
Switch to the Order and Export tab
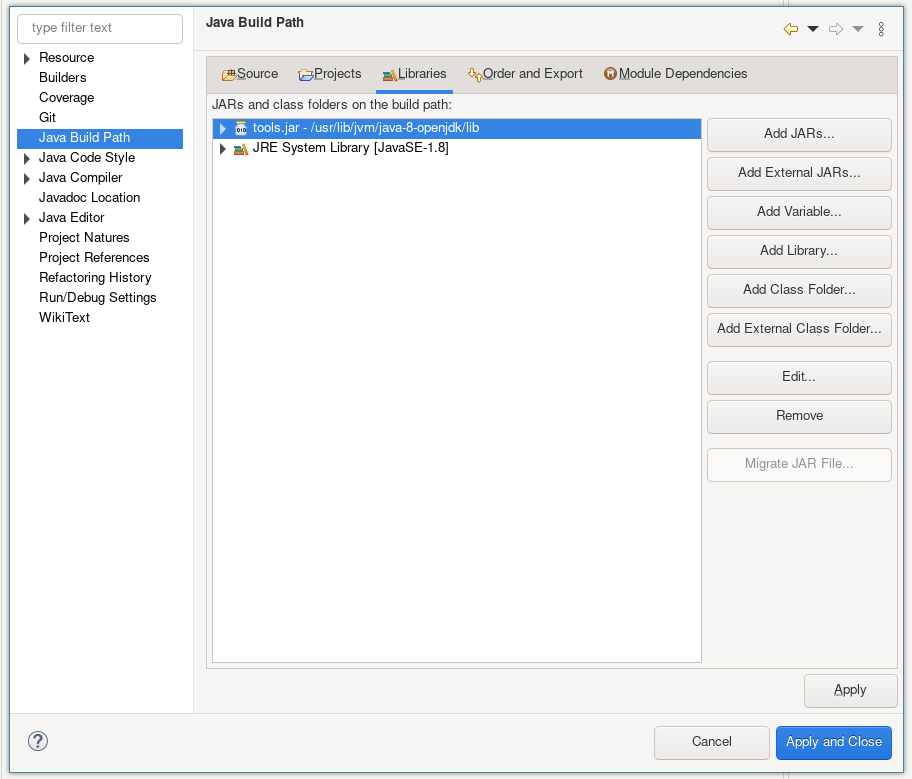coord(525,74)
